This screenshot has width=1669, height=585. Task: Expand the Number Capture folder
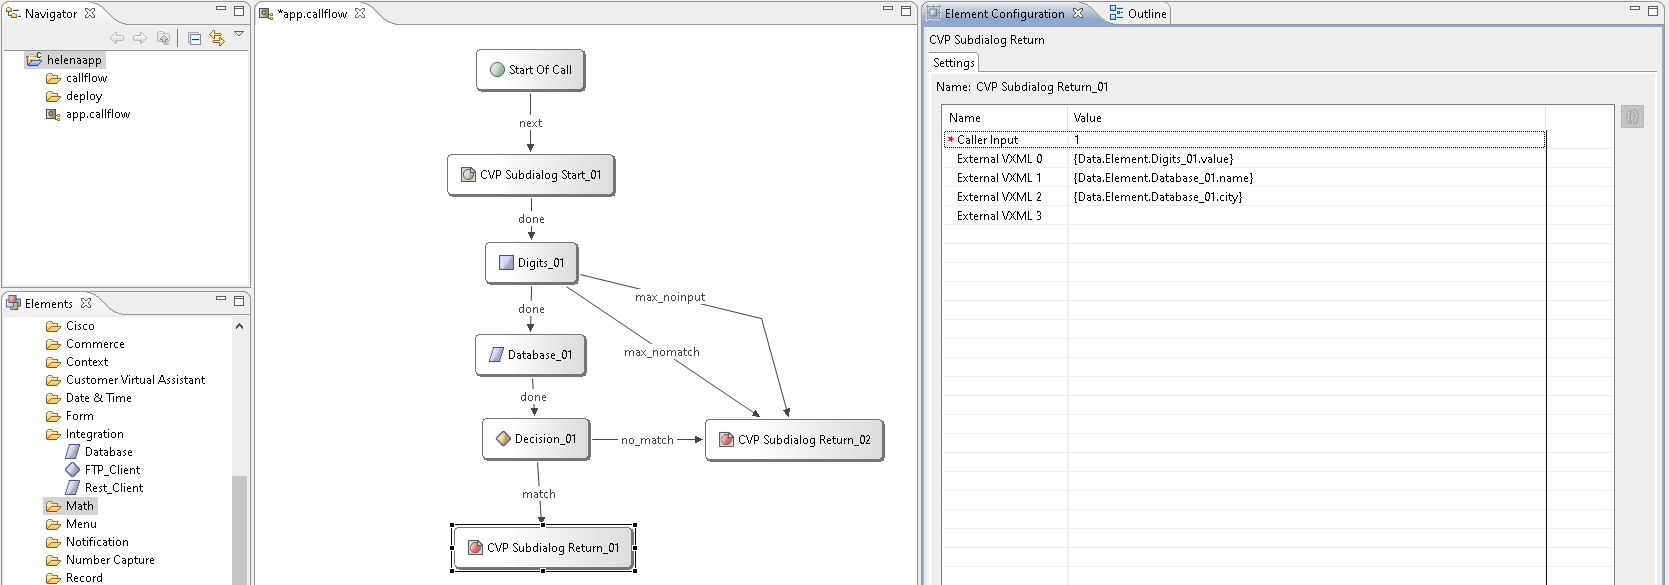click(x=109, y=560)
